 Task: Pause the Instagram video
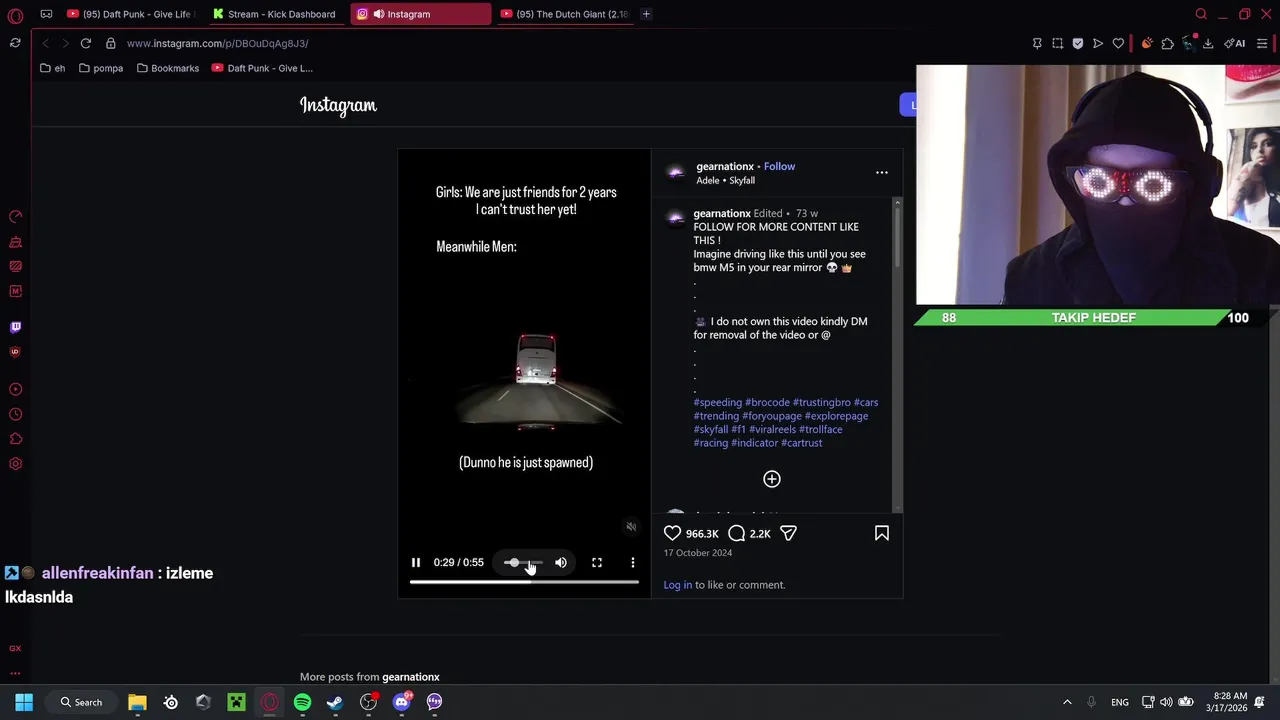(416, 562)
